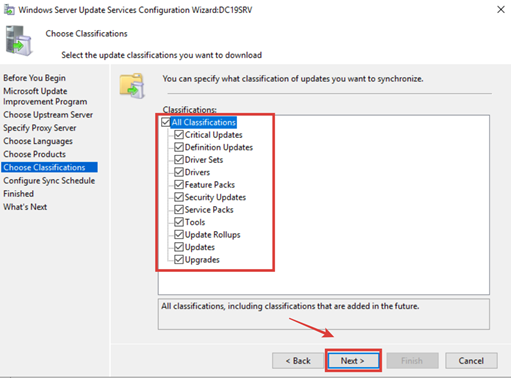Open the Choose Languages step
The width and height of the screenshot is (511, 378).
[38, 141]
